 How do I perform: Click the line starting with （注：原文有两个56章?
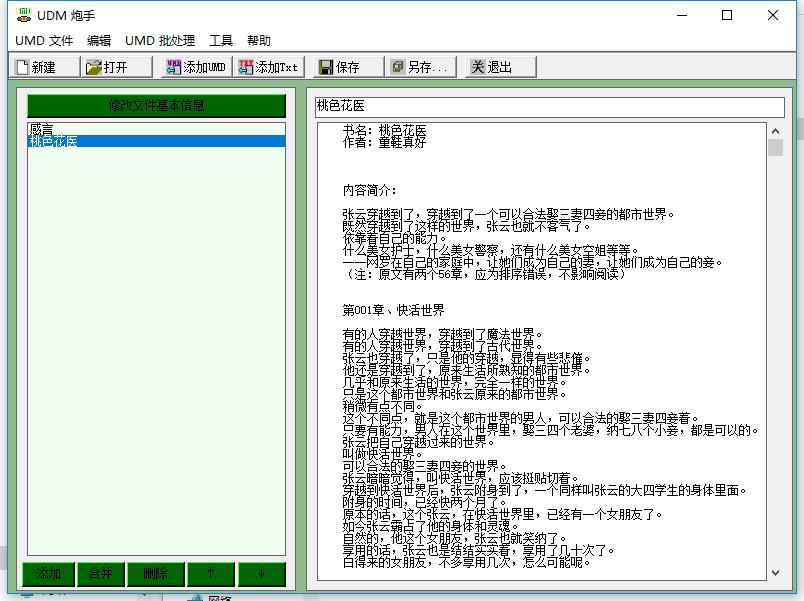[x=485, y=275]
